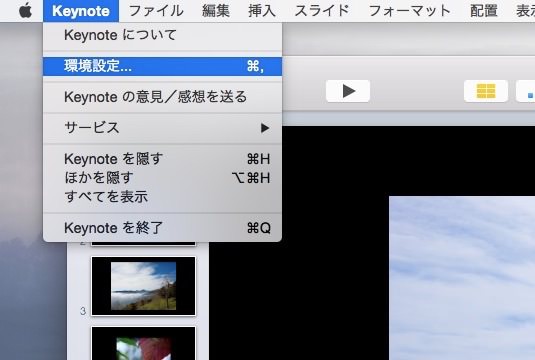
Task: Open the Apple menu
Action: [25, 11]
